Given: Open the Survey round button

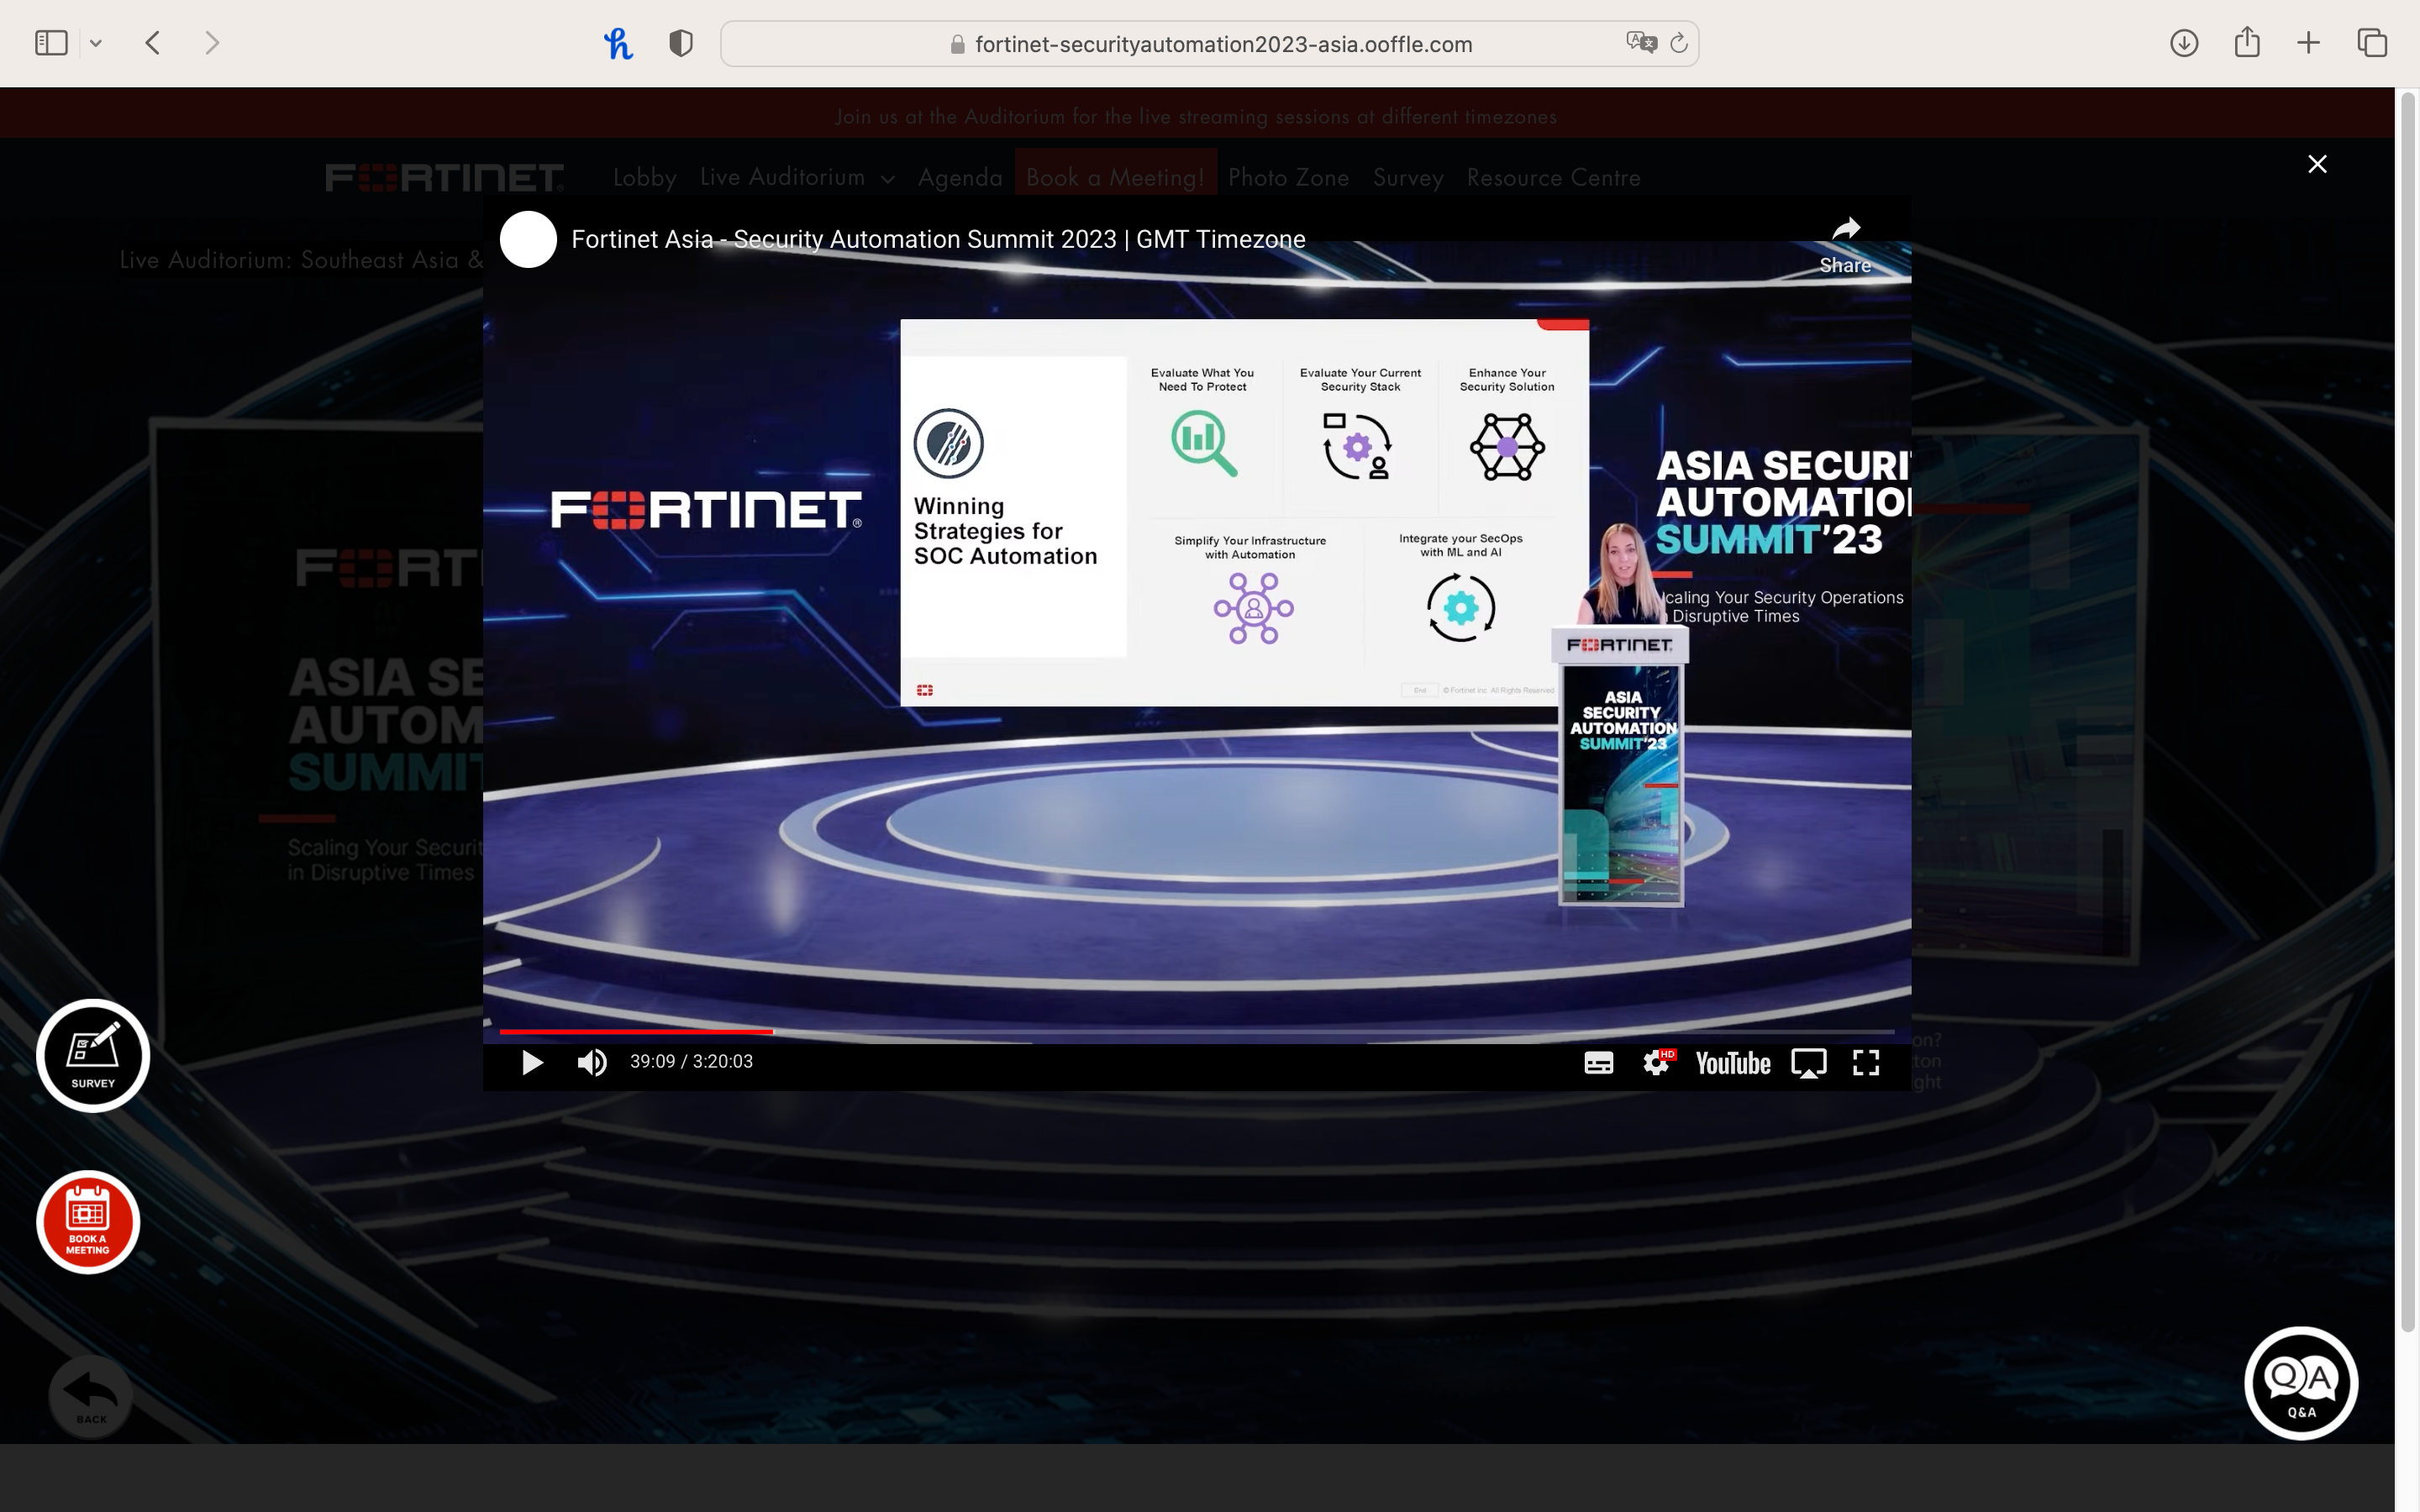Looking at the screenshot, I should pyautogui.click(x=93, y=1055).
